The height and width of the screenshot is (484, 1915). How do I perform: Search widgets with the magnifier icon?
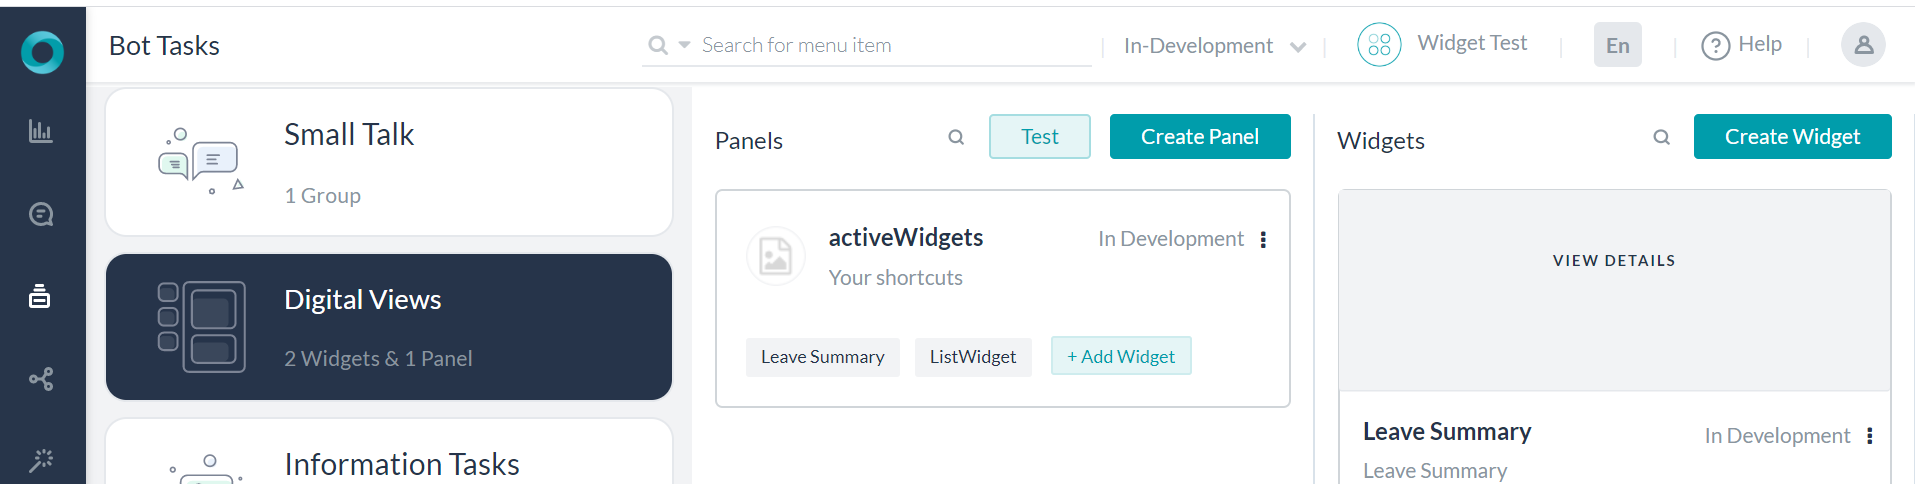(1661, 137)
